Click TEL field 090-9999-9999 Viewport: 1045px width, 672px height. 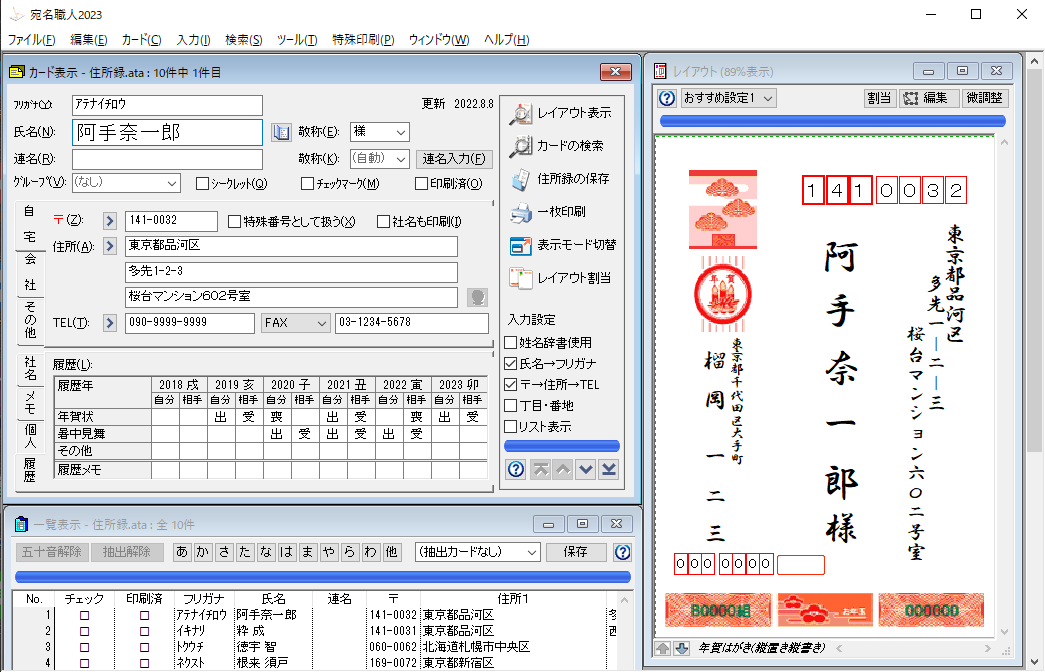189,323
